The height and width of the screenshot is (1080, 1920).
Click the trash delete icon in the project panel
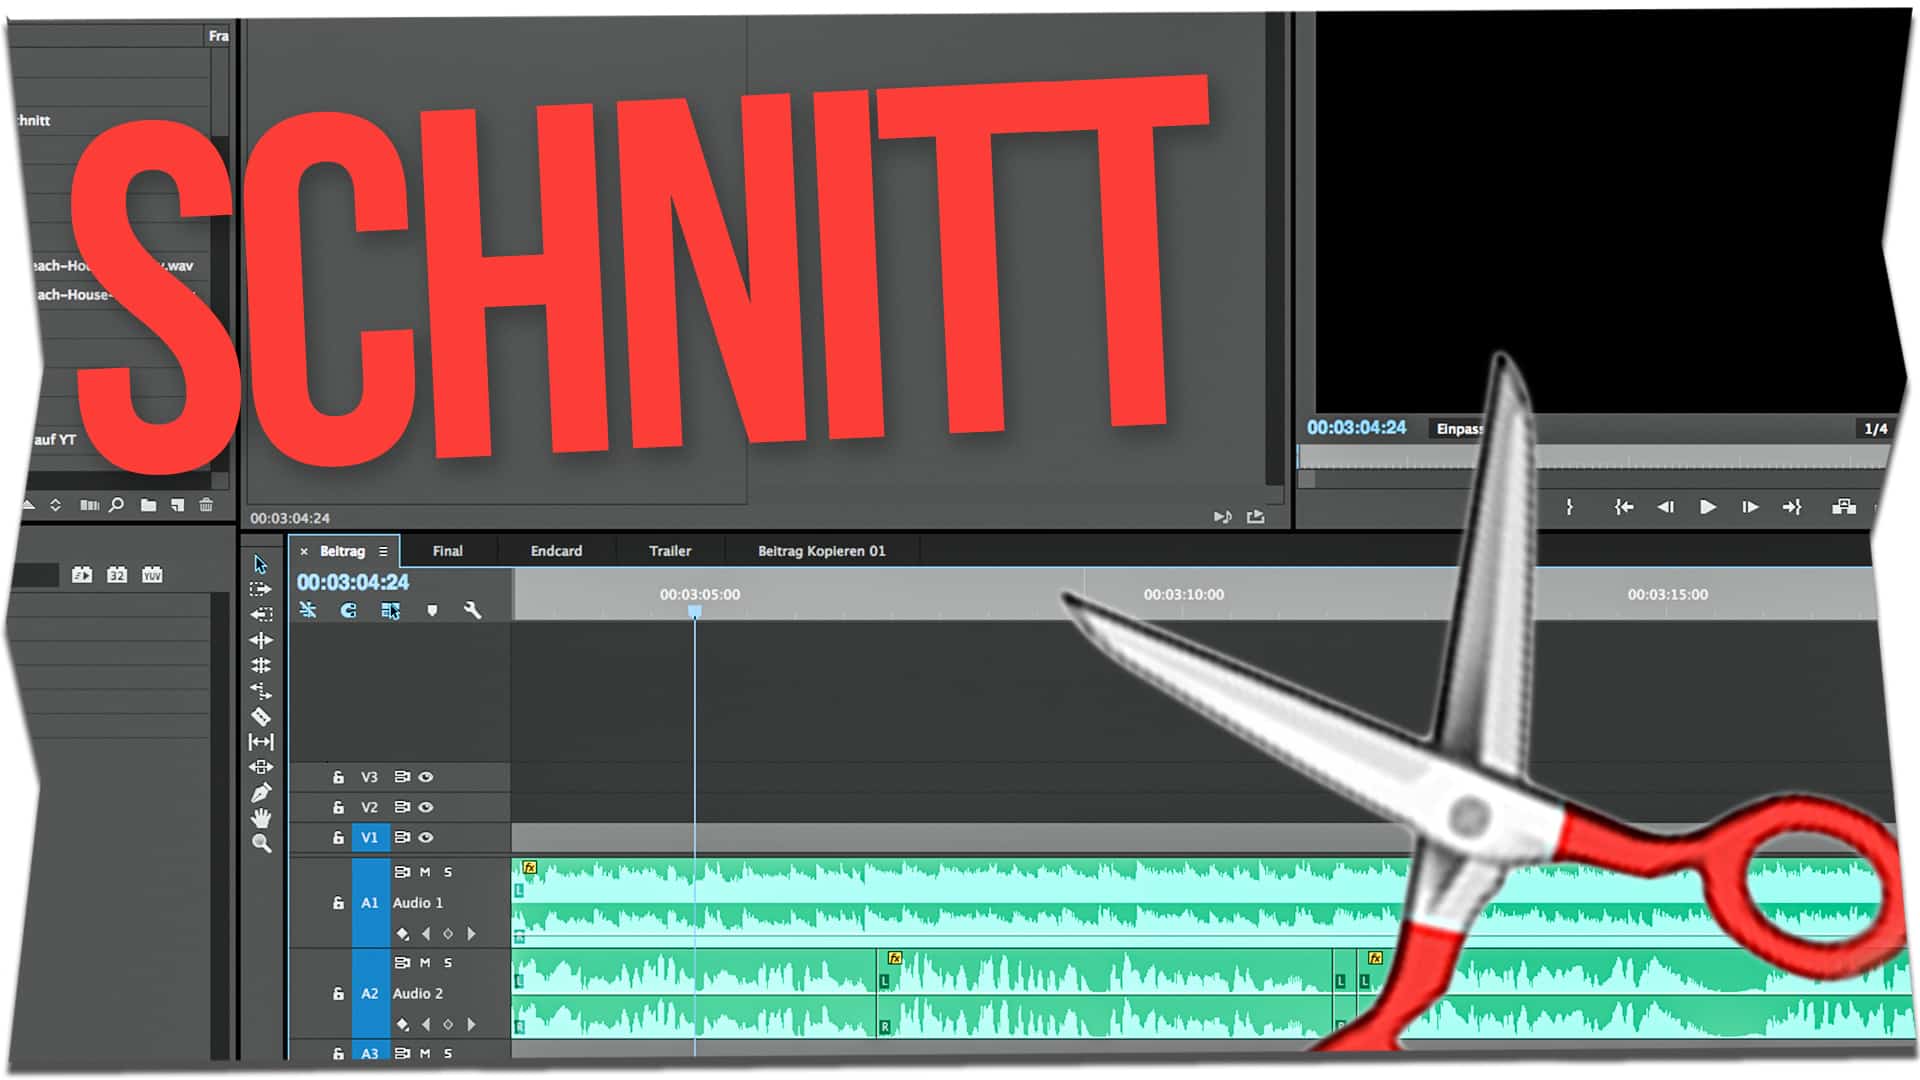tap(206, 505)
